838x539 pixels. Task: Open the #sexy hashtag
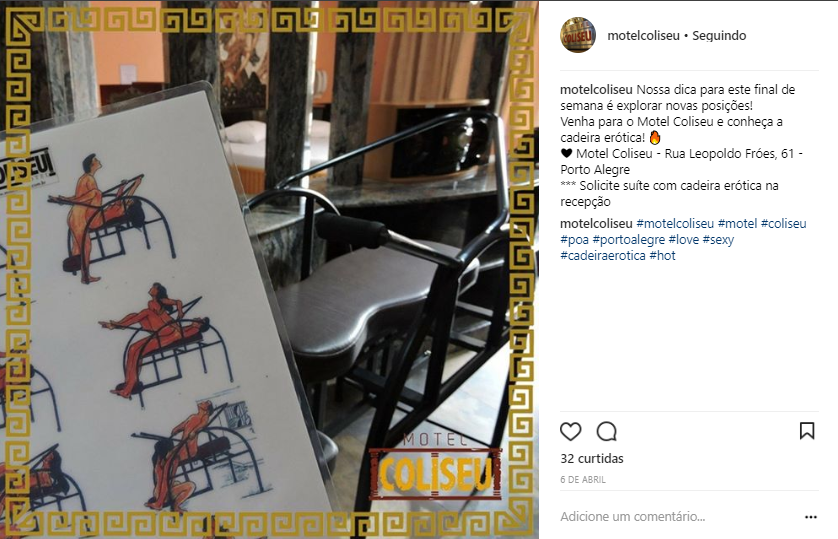(718, 239)
